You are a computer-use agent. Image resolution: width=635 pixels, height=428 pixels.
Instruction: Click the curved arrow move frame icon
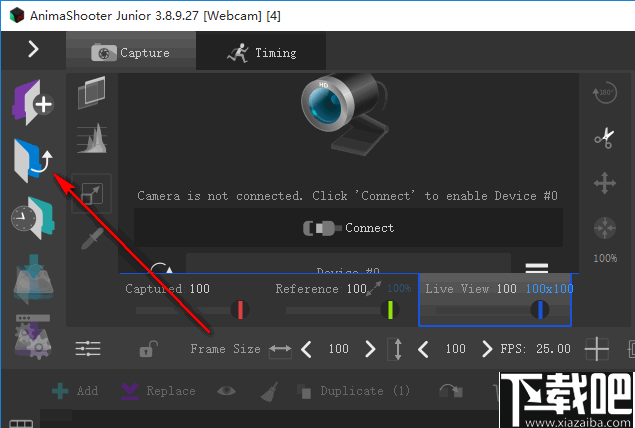point(451,391)
